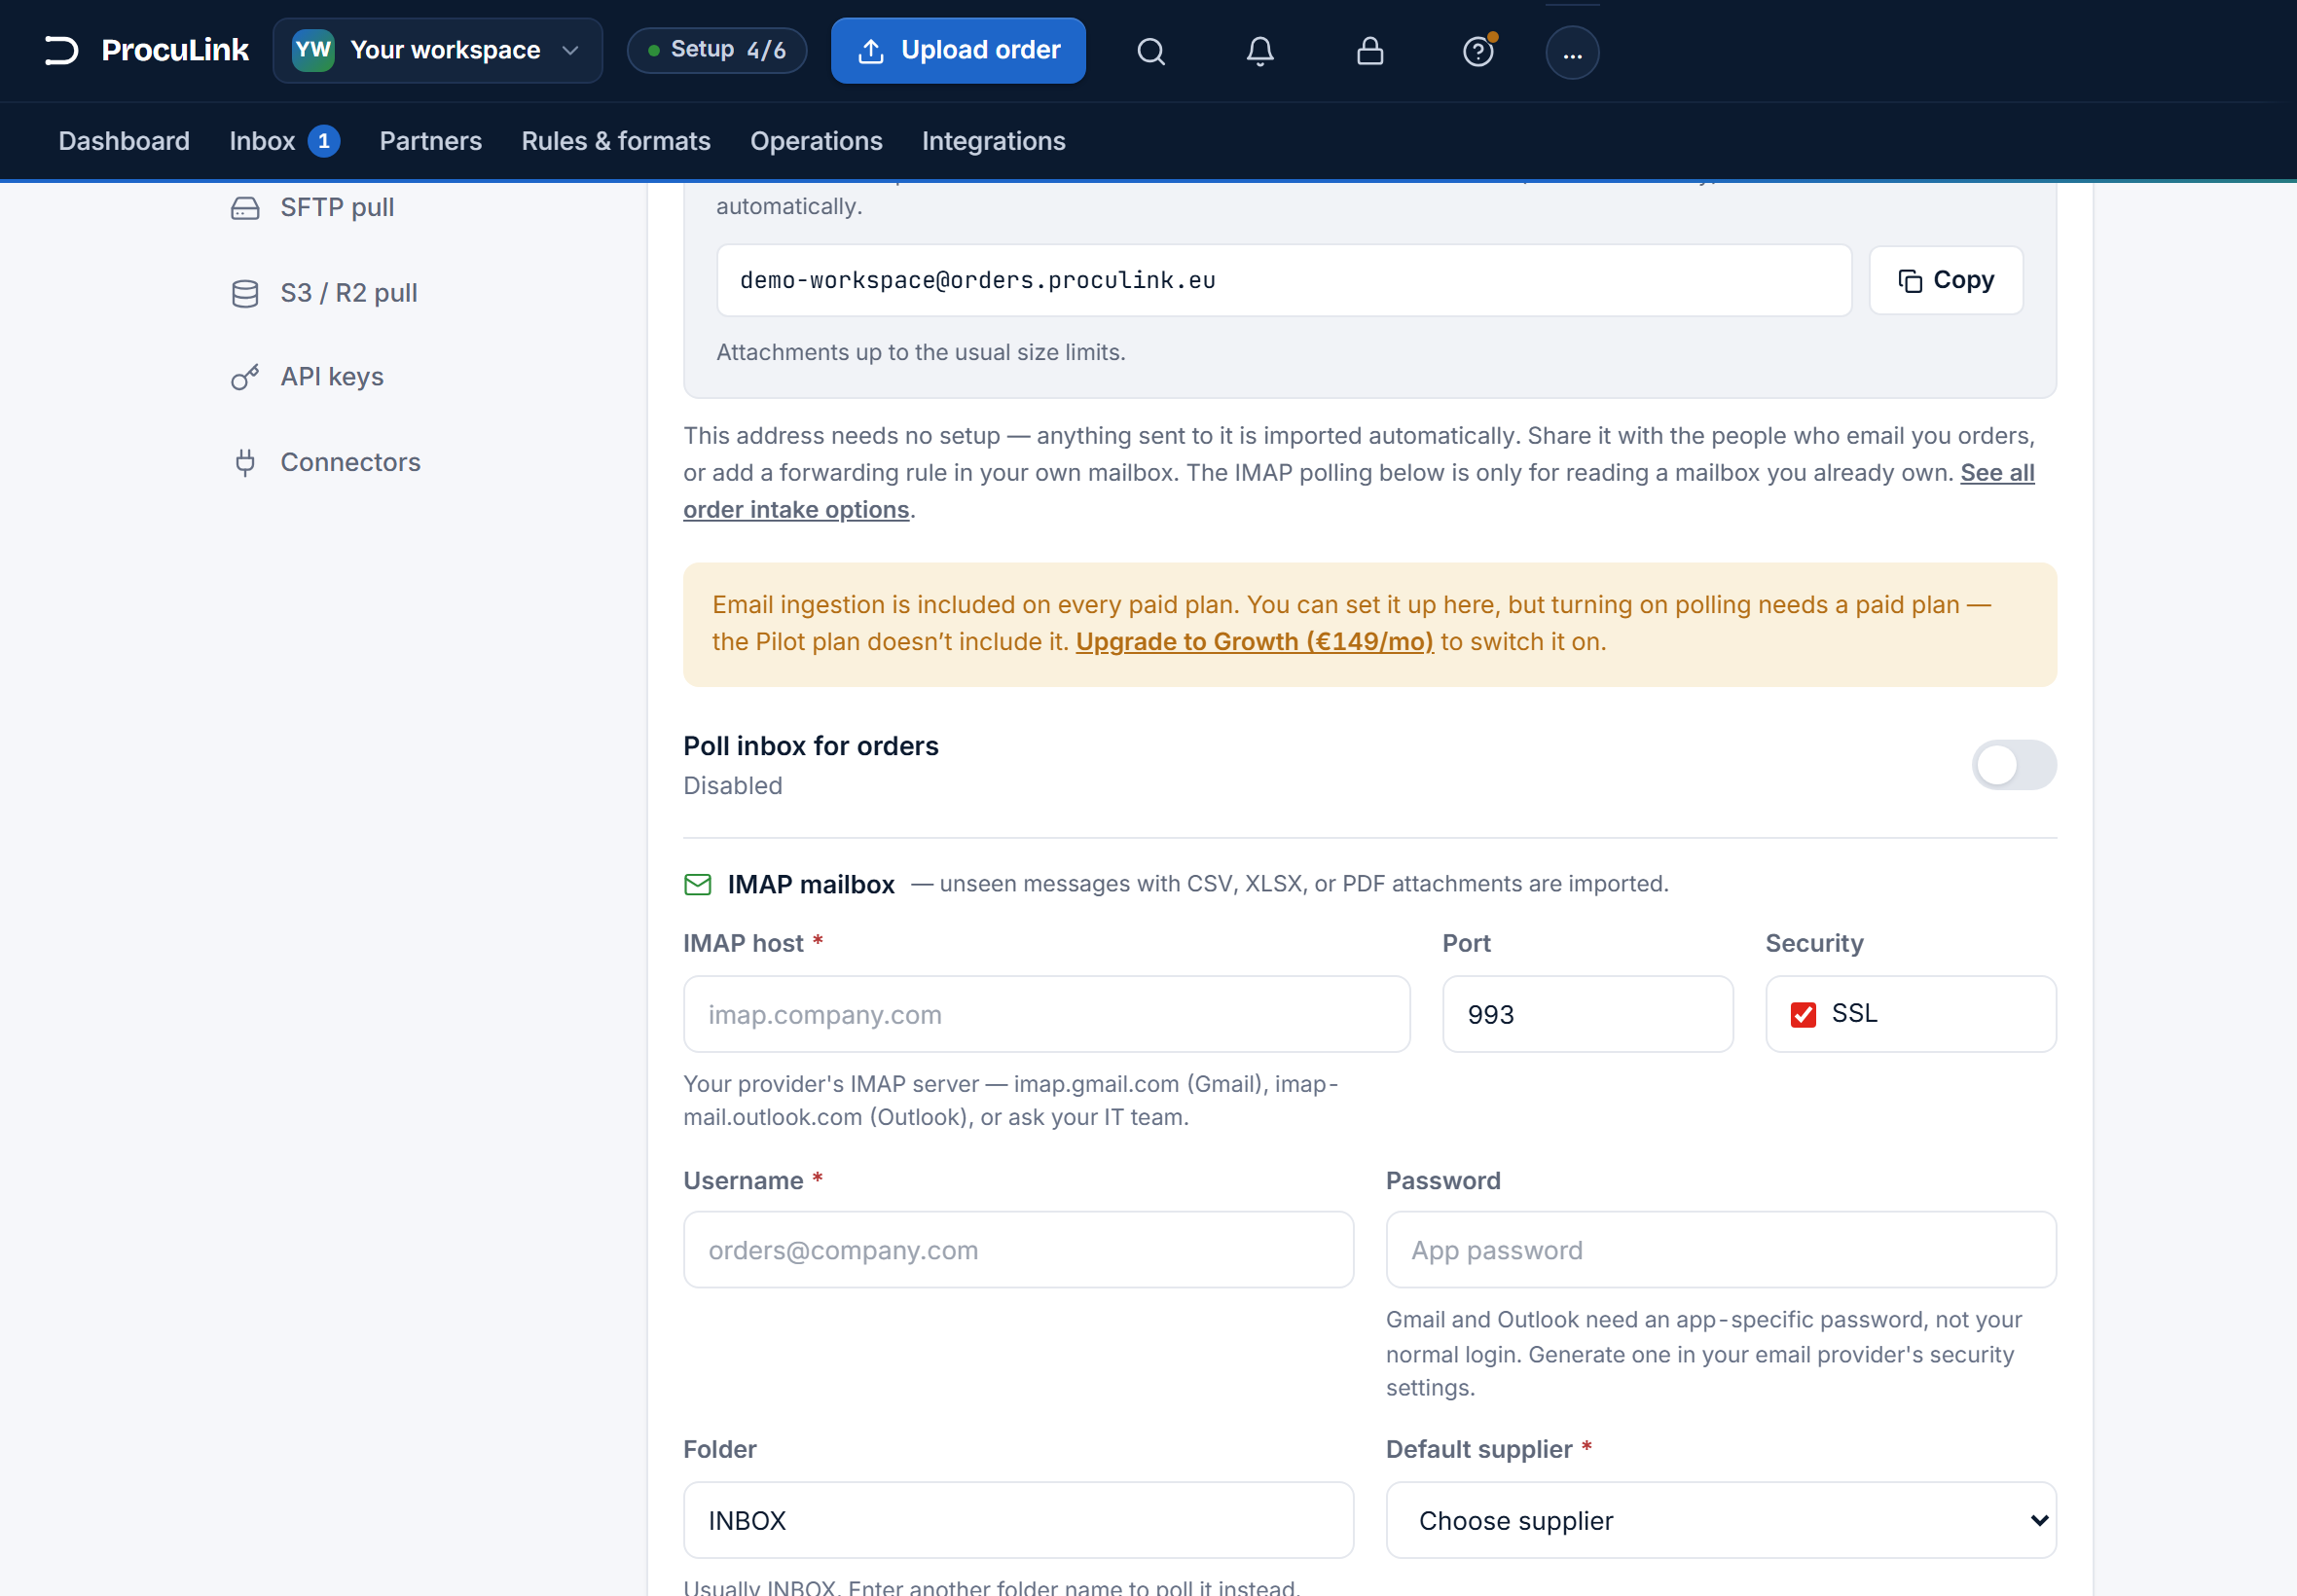The width and height of the screenshot is (2297, 1596).
Task: Open the Inbox tab
Action: [x=262, y=141]
